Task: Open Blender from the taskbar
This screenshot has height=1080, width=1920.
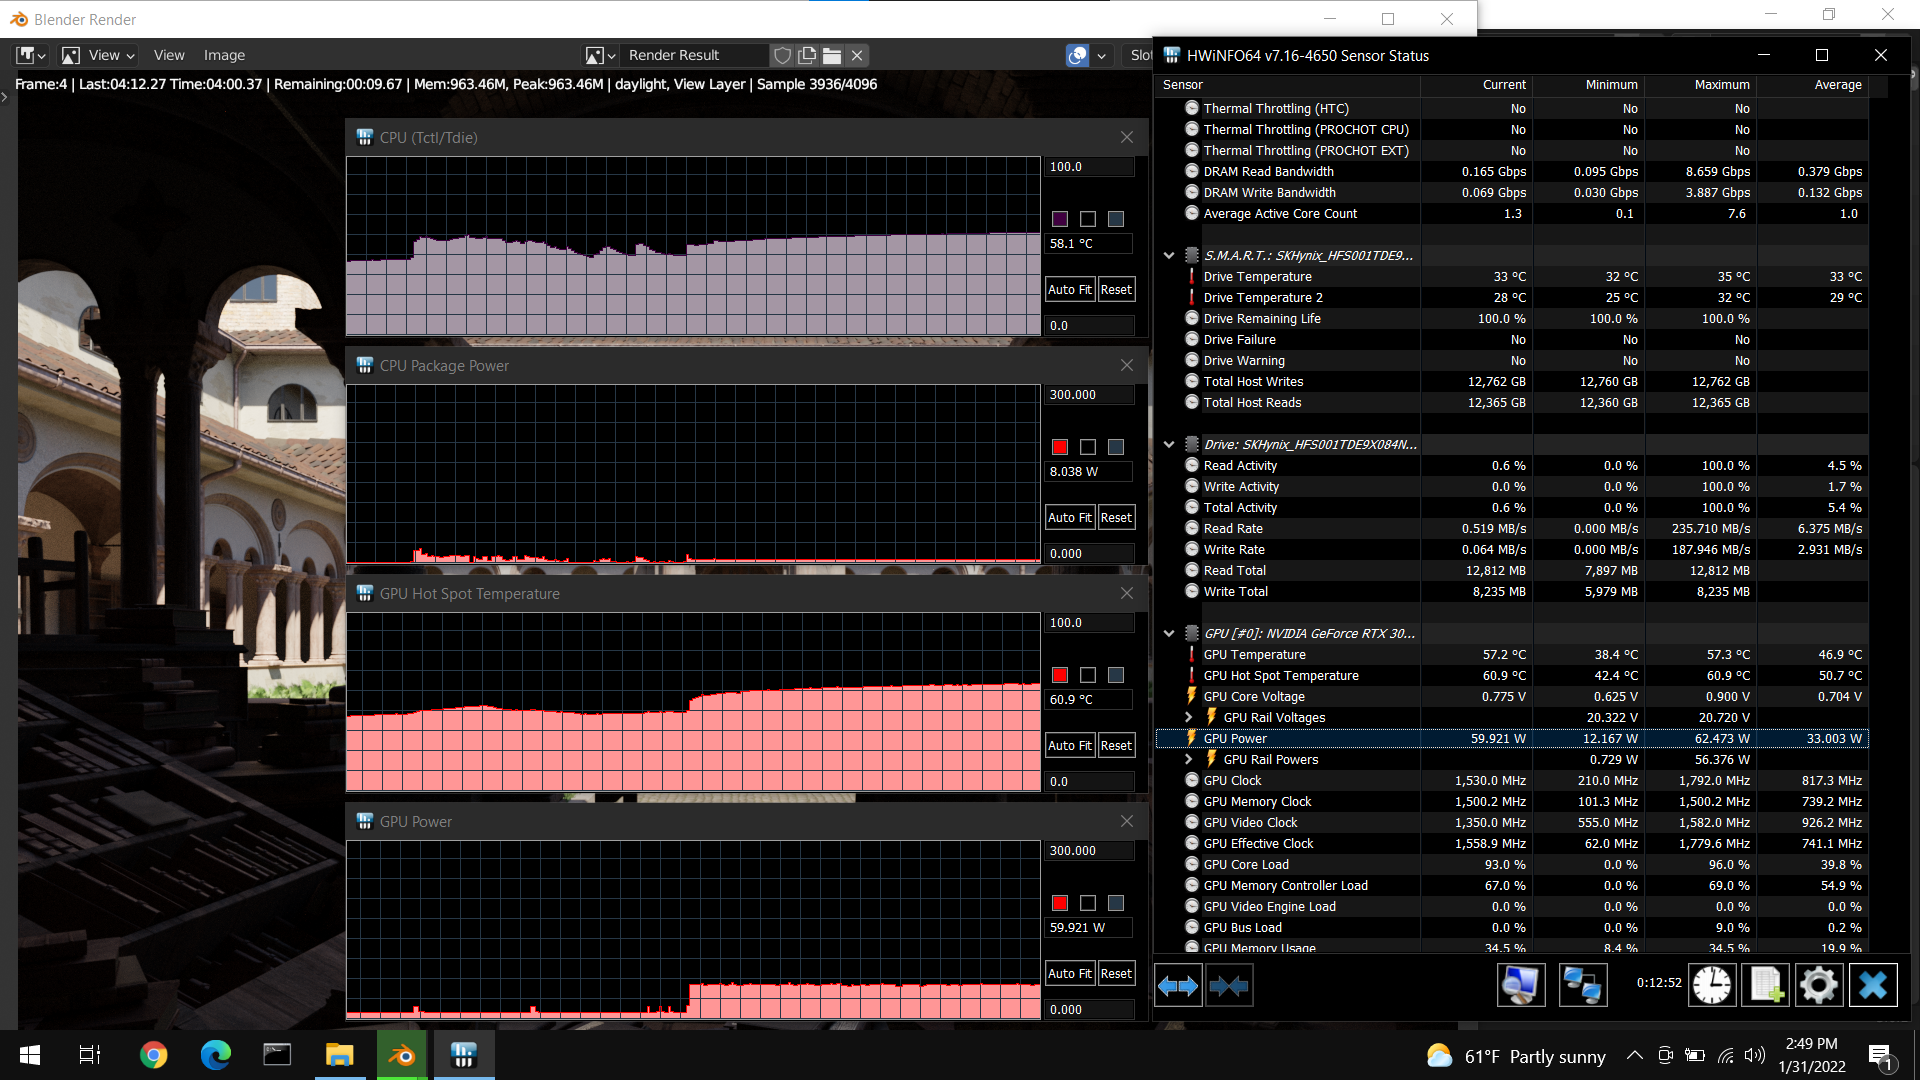Action: click(402, 1055)
